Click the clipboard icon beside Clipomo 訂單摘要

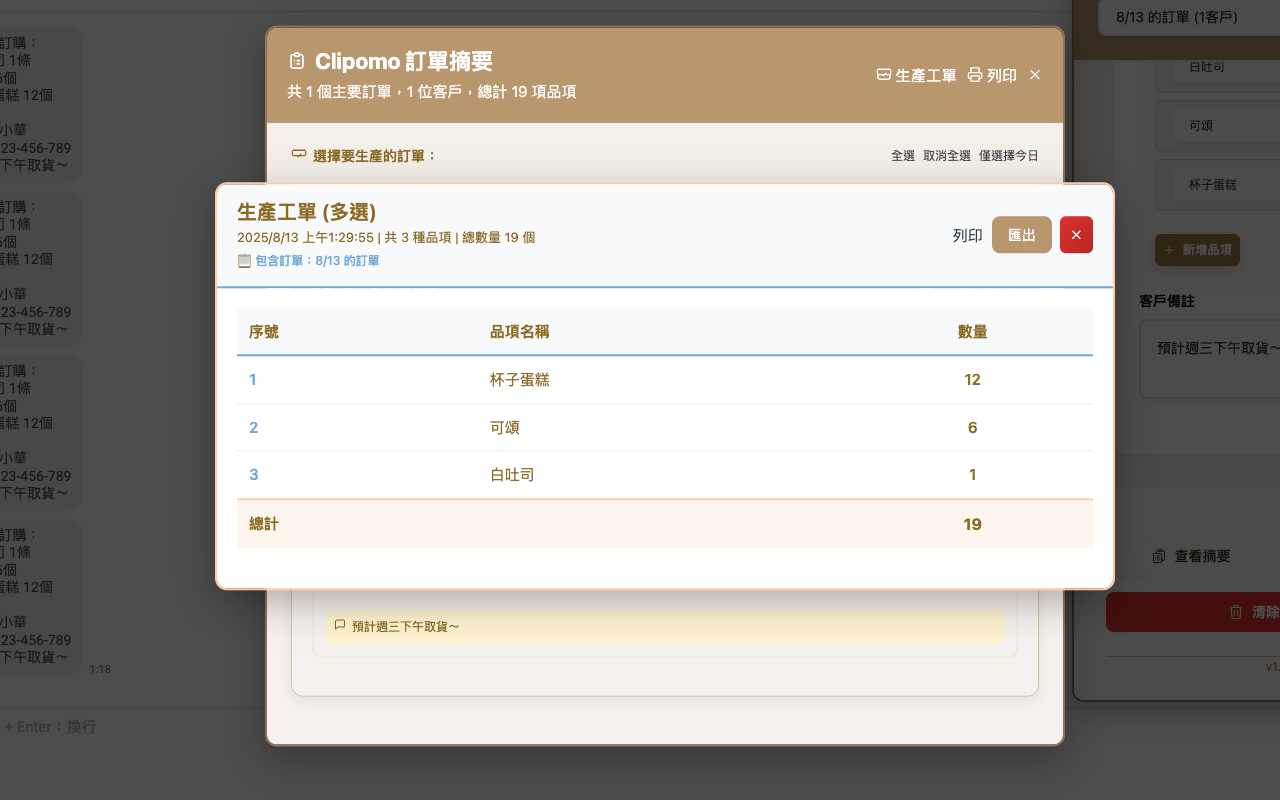point(296,62)
